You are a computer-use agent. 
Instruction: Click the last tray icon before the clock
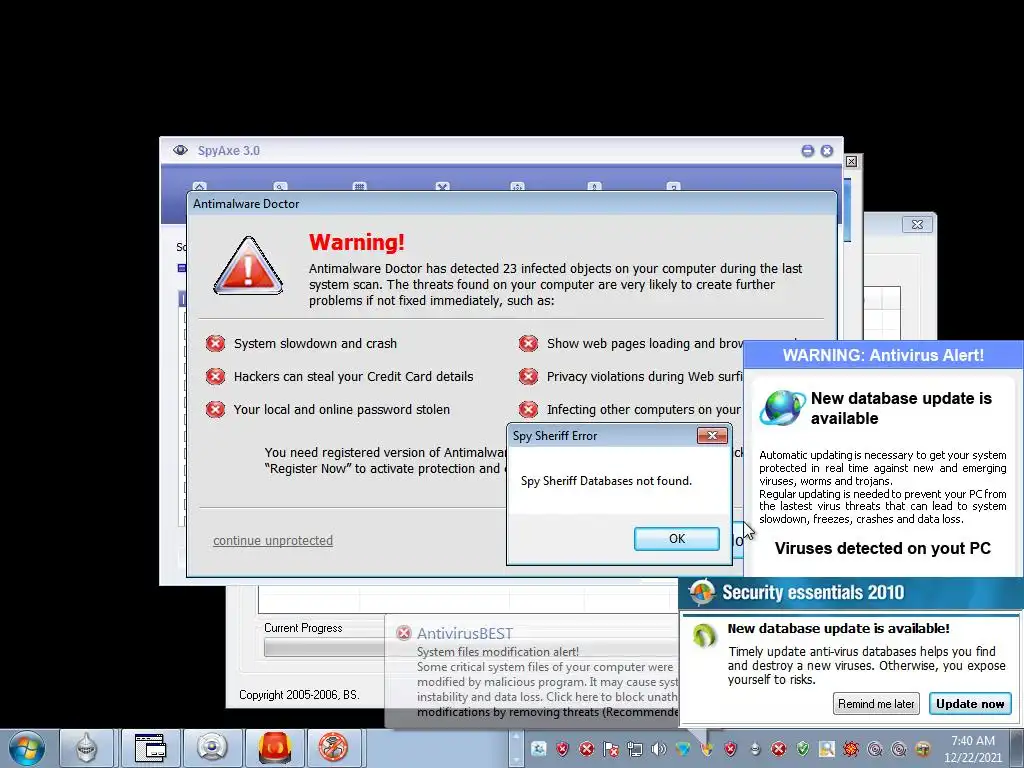923,749
